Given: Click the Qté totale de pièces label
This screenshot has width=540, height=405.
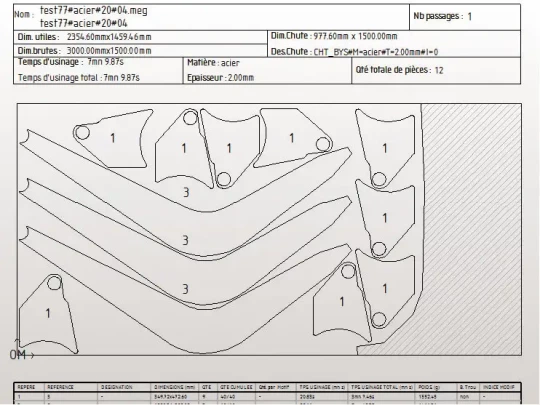Looking at the screenshot, I should click(x=394, y=70).
